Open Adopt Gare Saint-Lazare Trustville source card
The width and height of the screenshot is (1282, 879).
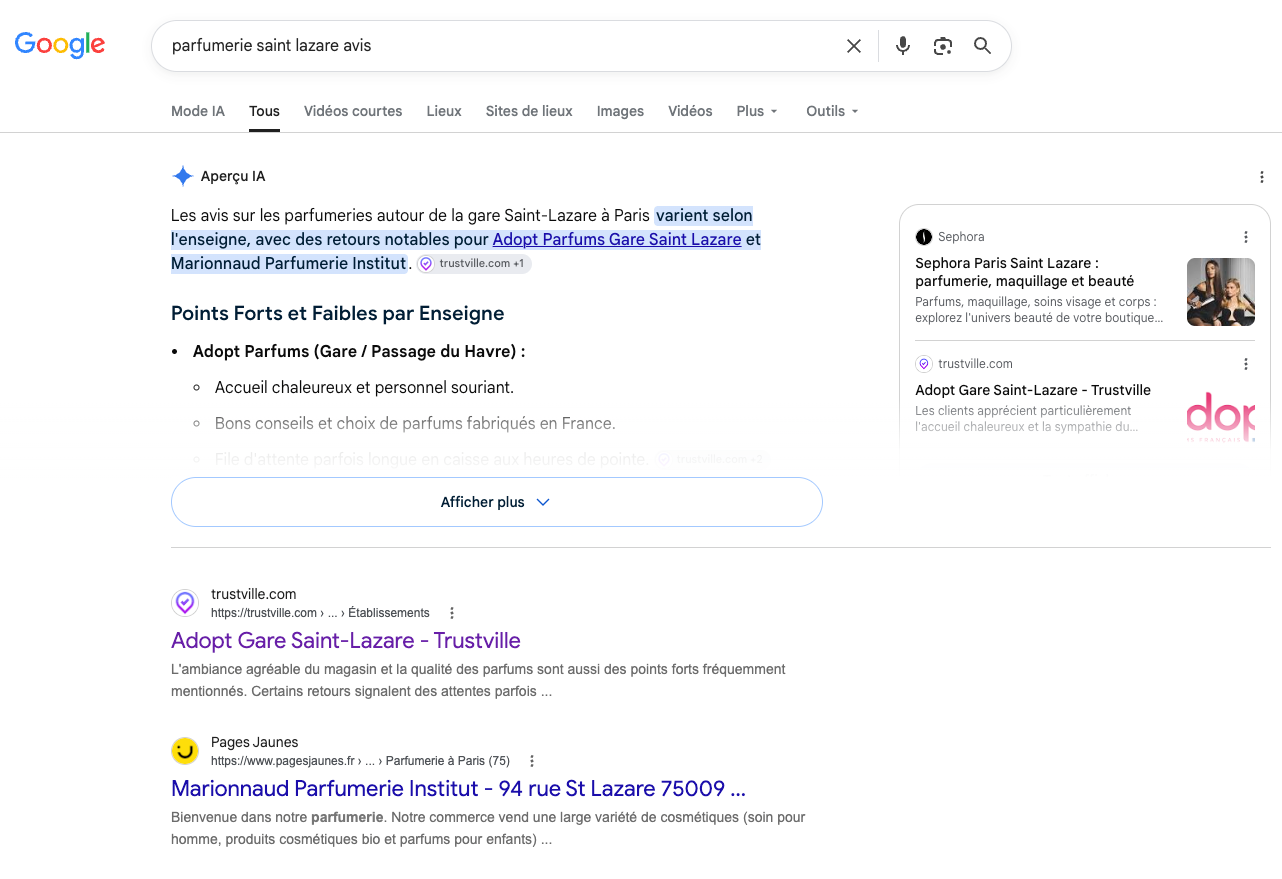click(x=1033, y=390)
